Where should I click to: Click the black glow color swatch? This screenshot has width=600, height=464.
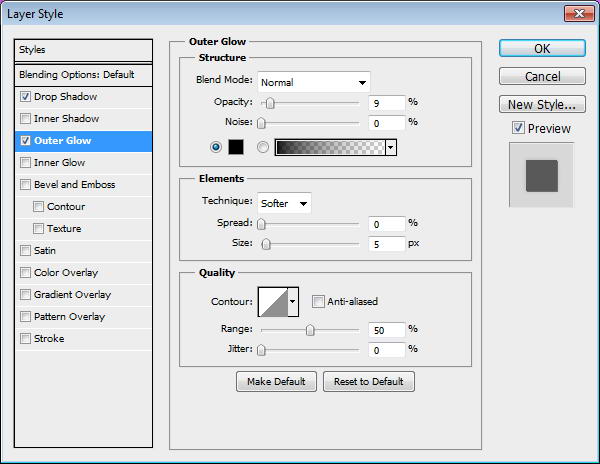tap(236, 147)
